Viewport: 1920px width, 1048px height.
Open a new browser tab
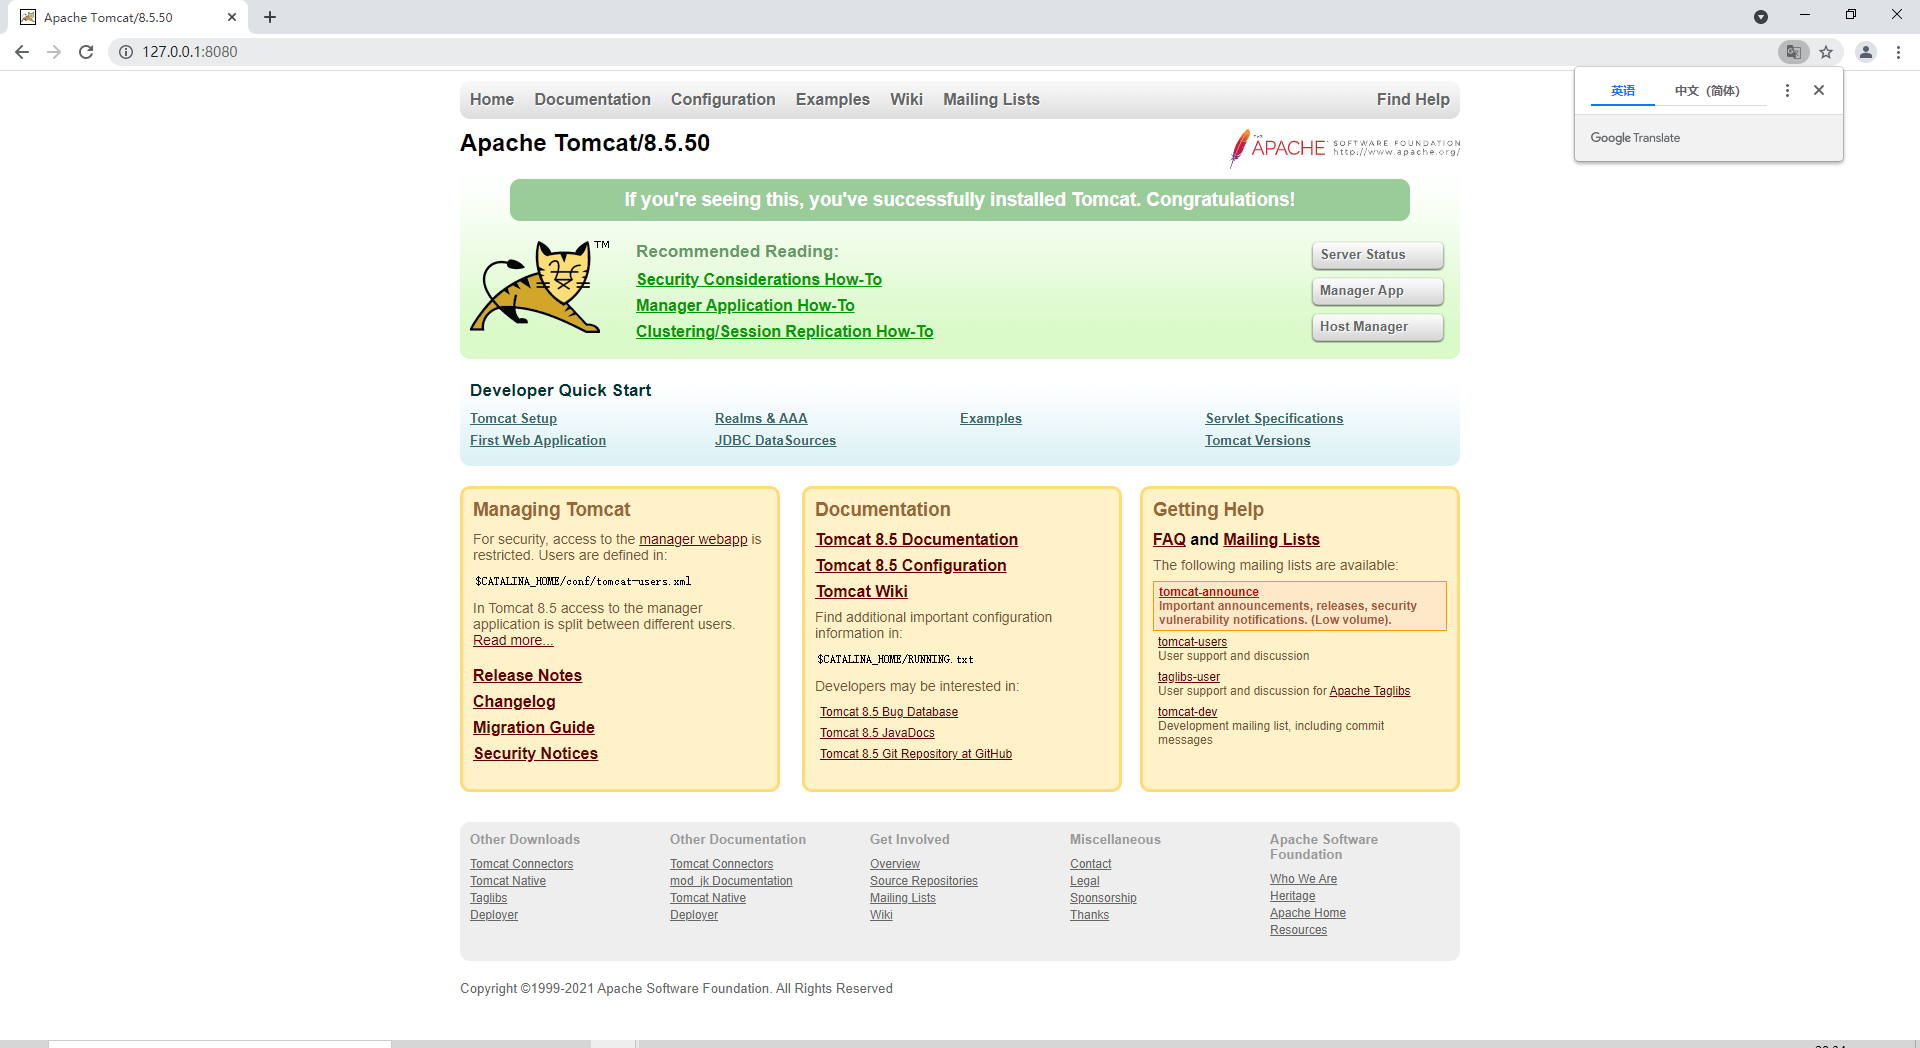(x=270, y=17)
